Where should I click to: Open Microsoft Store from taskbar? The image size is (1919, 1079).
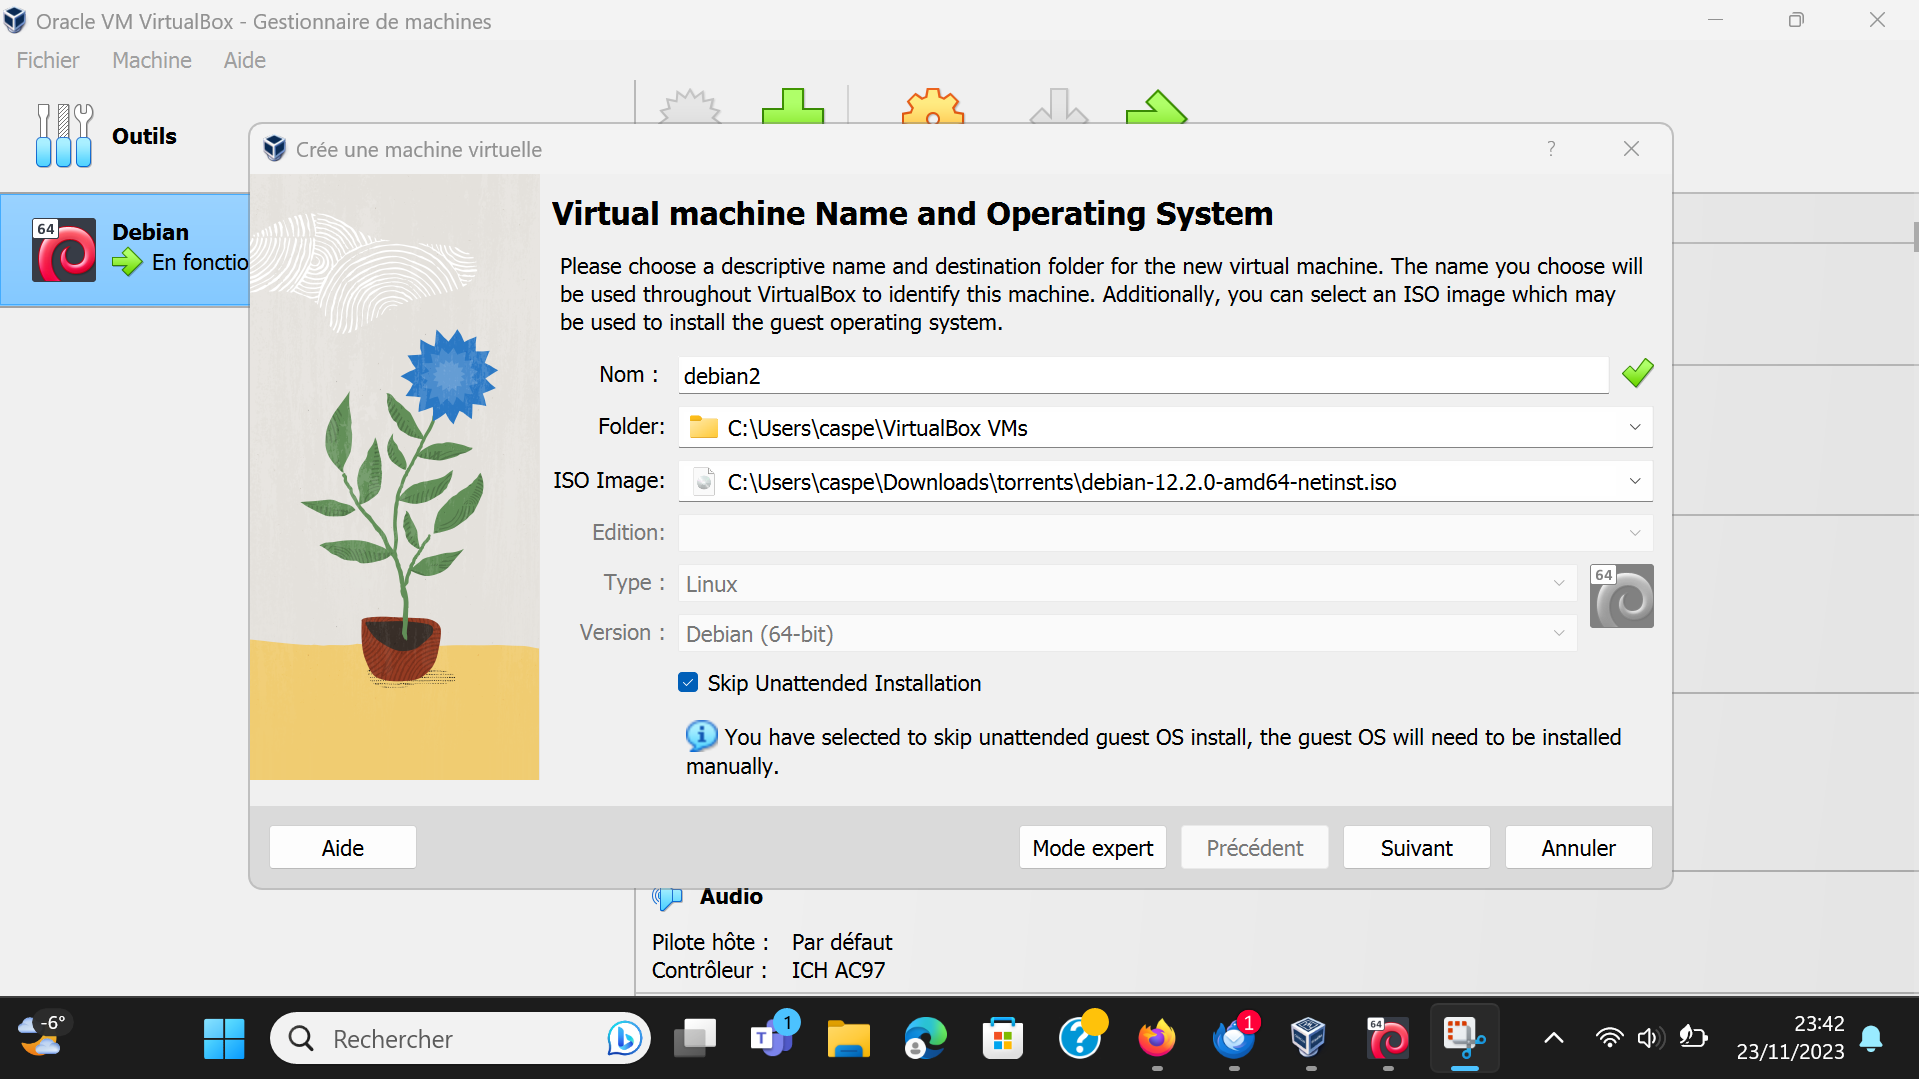1002,1039
